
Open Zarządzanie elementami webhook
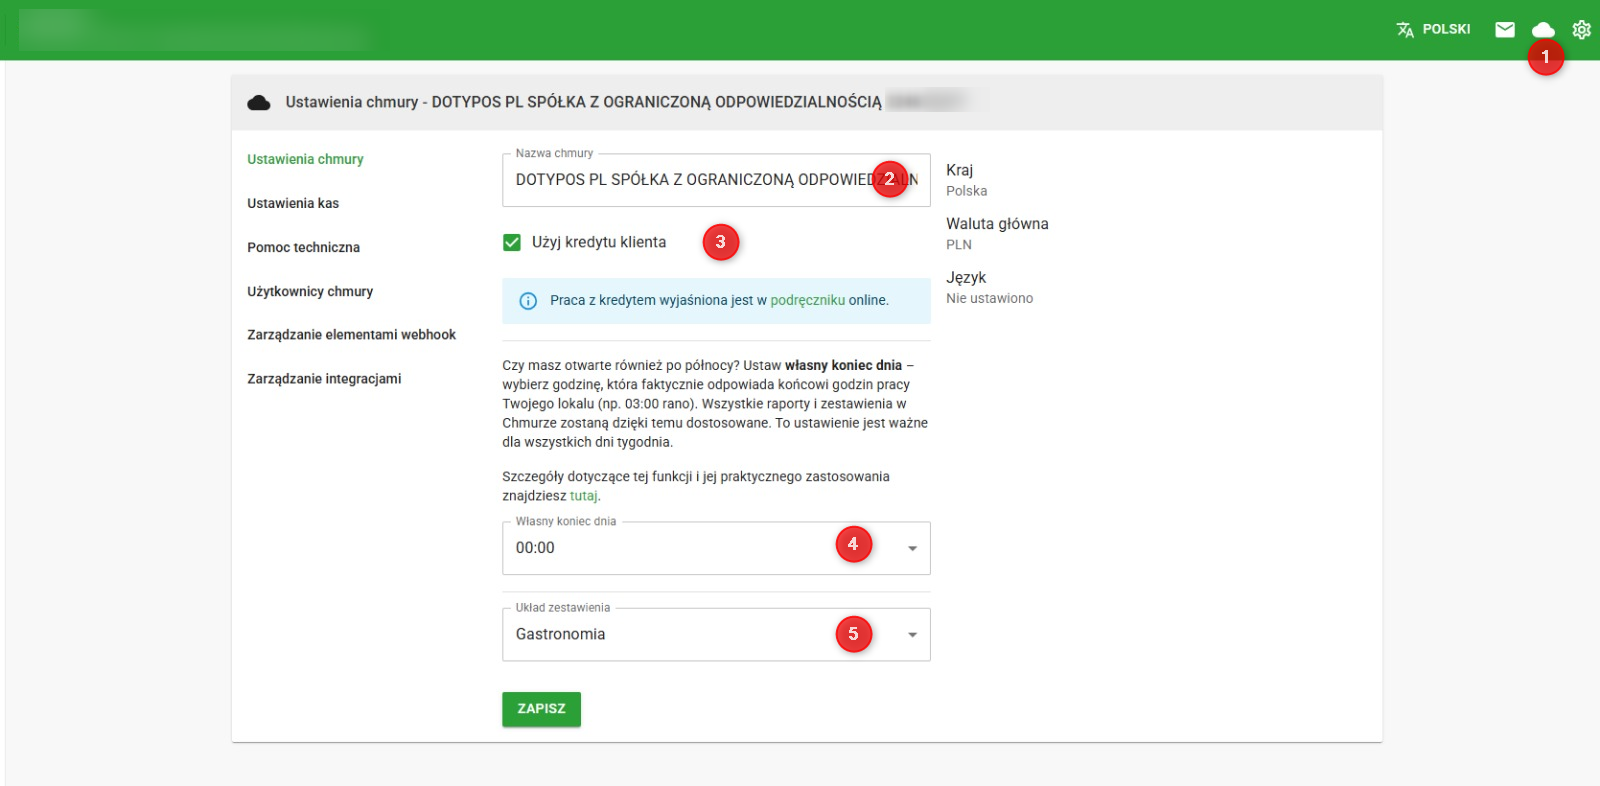click(x=351, y=335)
